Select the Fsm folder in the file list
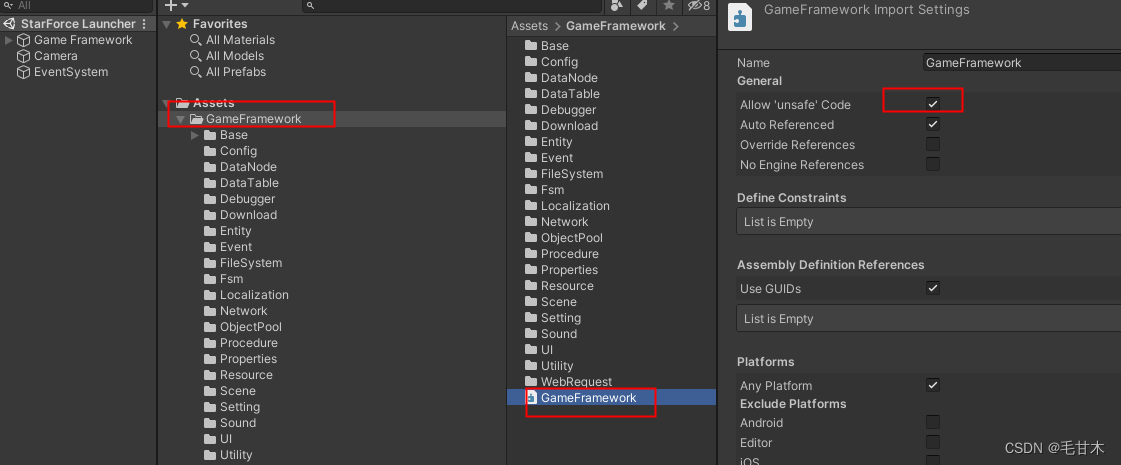Image resolution: width=1121 pixels, height=465 pixels. click(552, 190)
